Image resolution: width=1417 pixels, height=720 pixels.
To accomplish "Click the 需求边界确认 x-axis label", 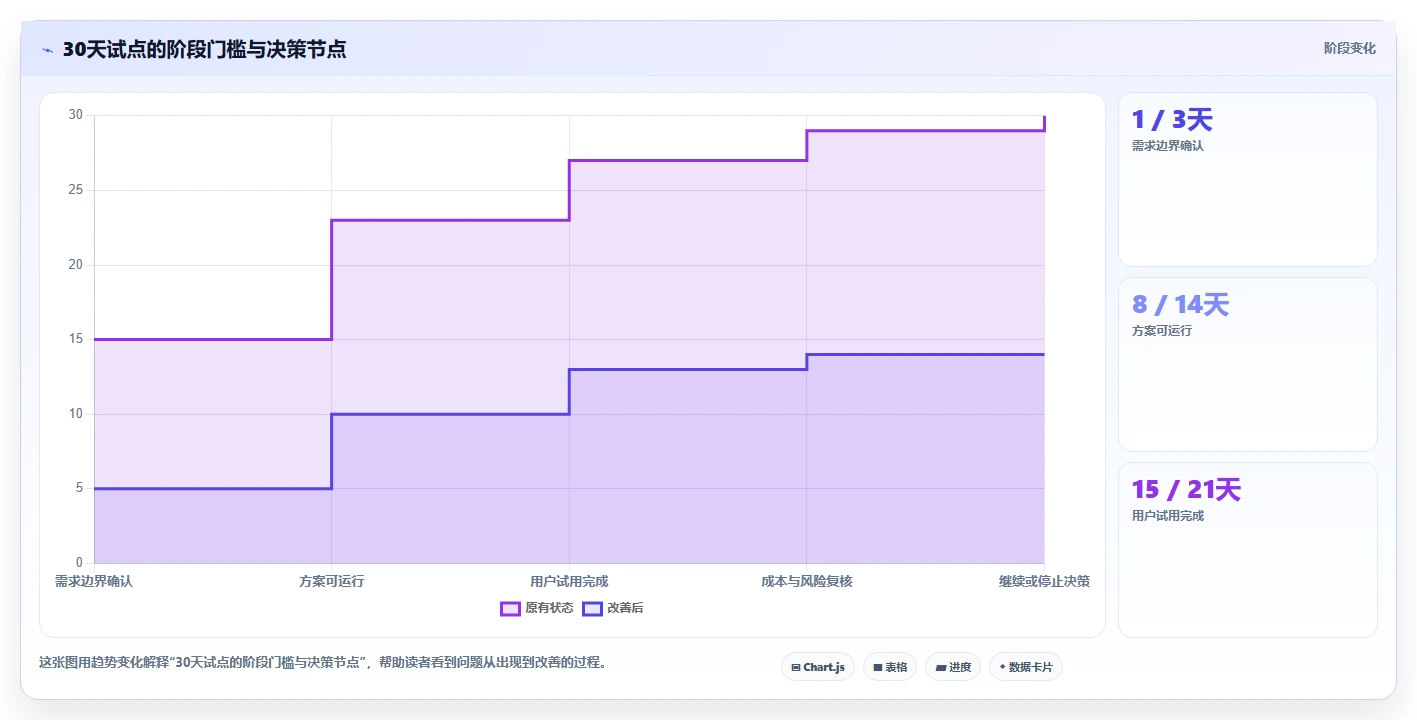I will click(94, 581).
